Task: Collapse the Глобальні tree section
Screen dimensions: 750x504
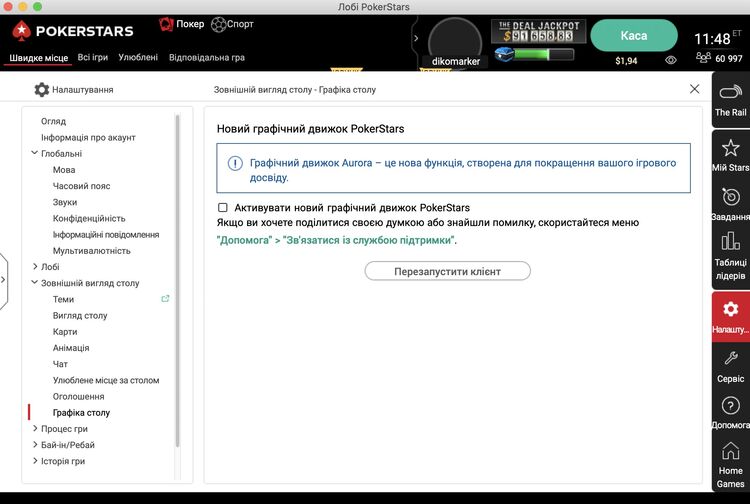Action: [34, 154]
